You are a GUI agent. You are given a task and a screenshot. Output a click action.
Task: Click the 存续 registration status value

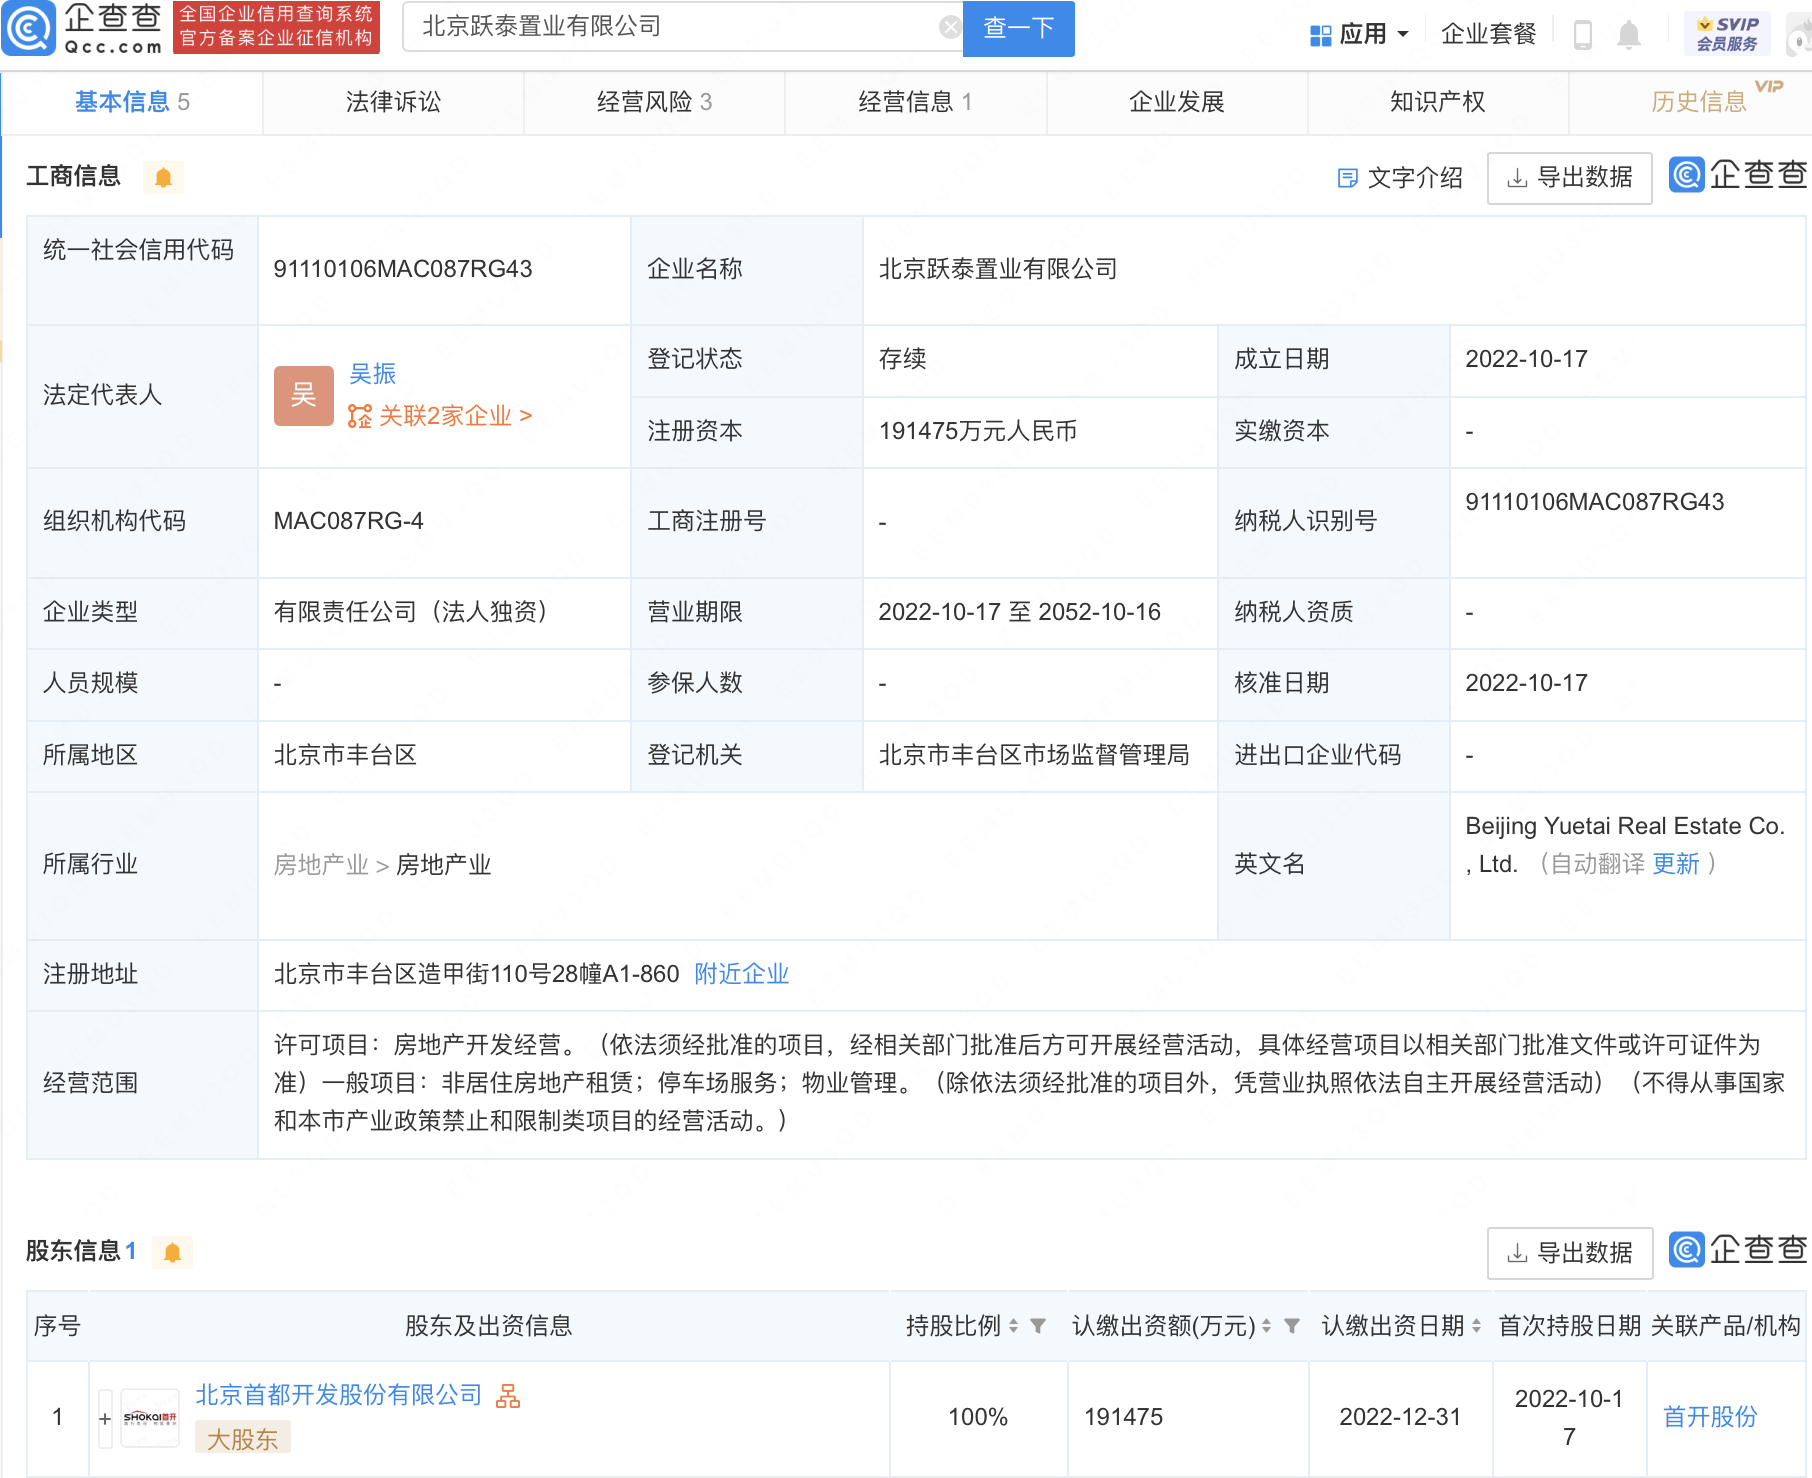click(902, 359)
